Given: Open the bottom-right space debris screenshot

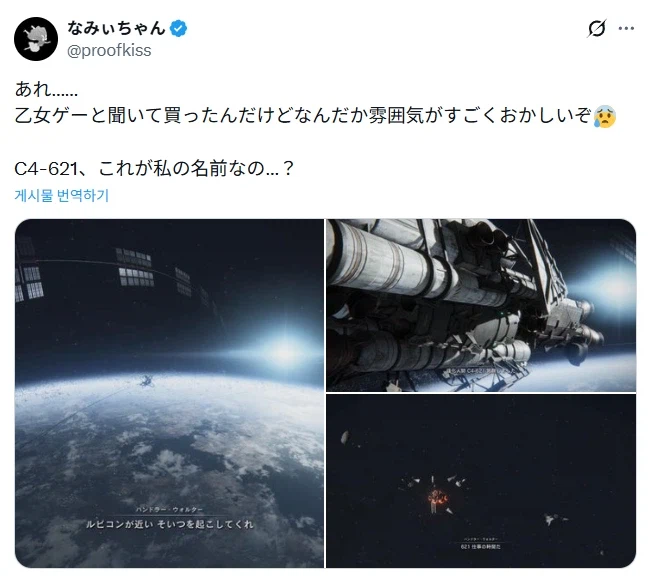Looking at the screenshot, I should pyautogui.click(x=481, y=481).
